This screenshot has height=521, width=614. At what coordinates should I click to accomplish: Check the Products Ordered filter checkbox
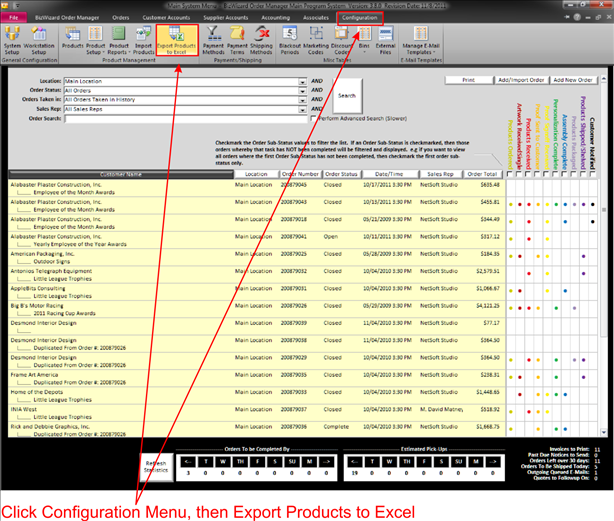[x=510, y=174]
